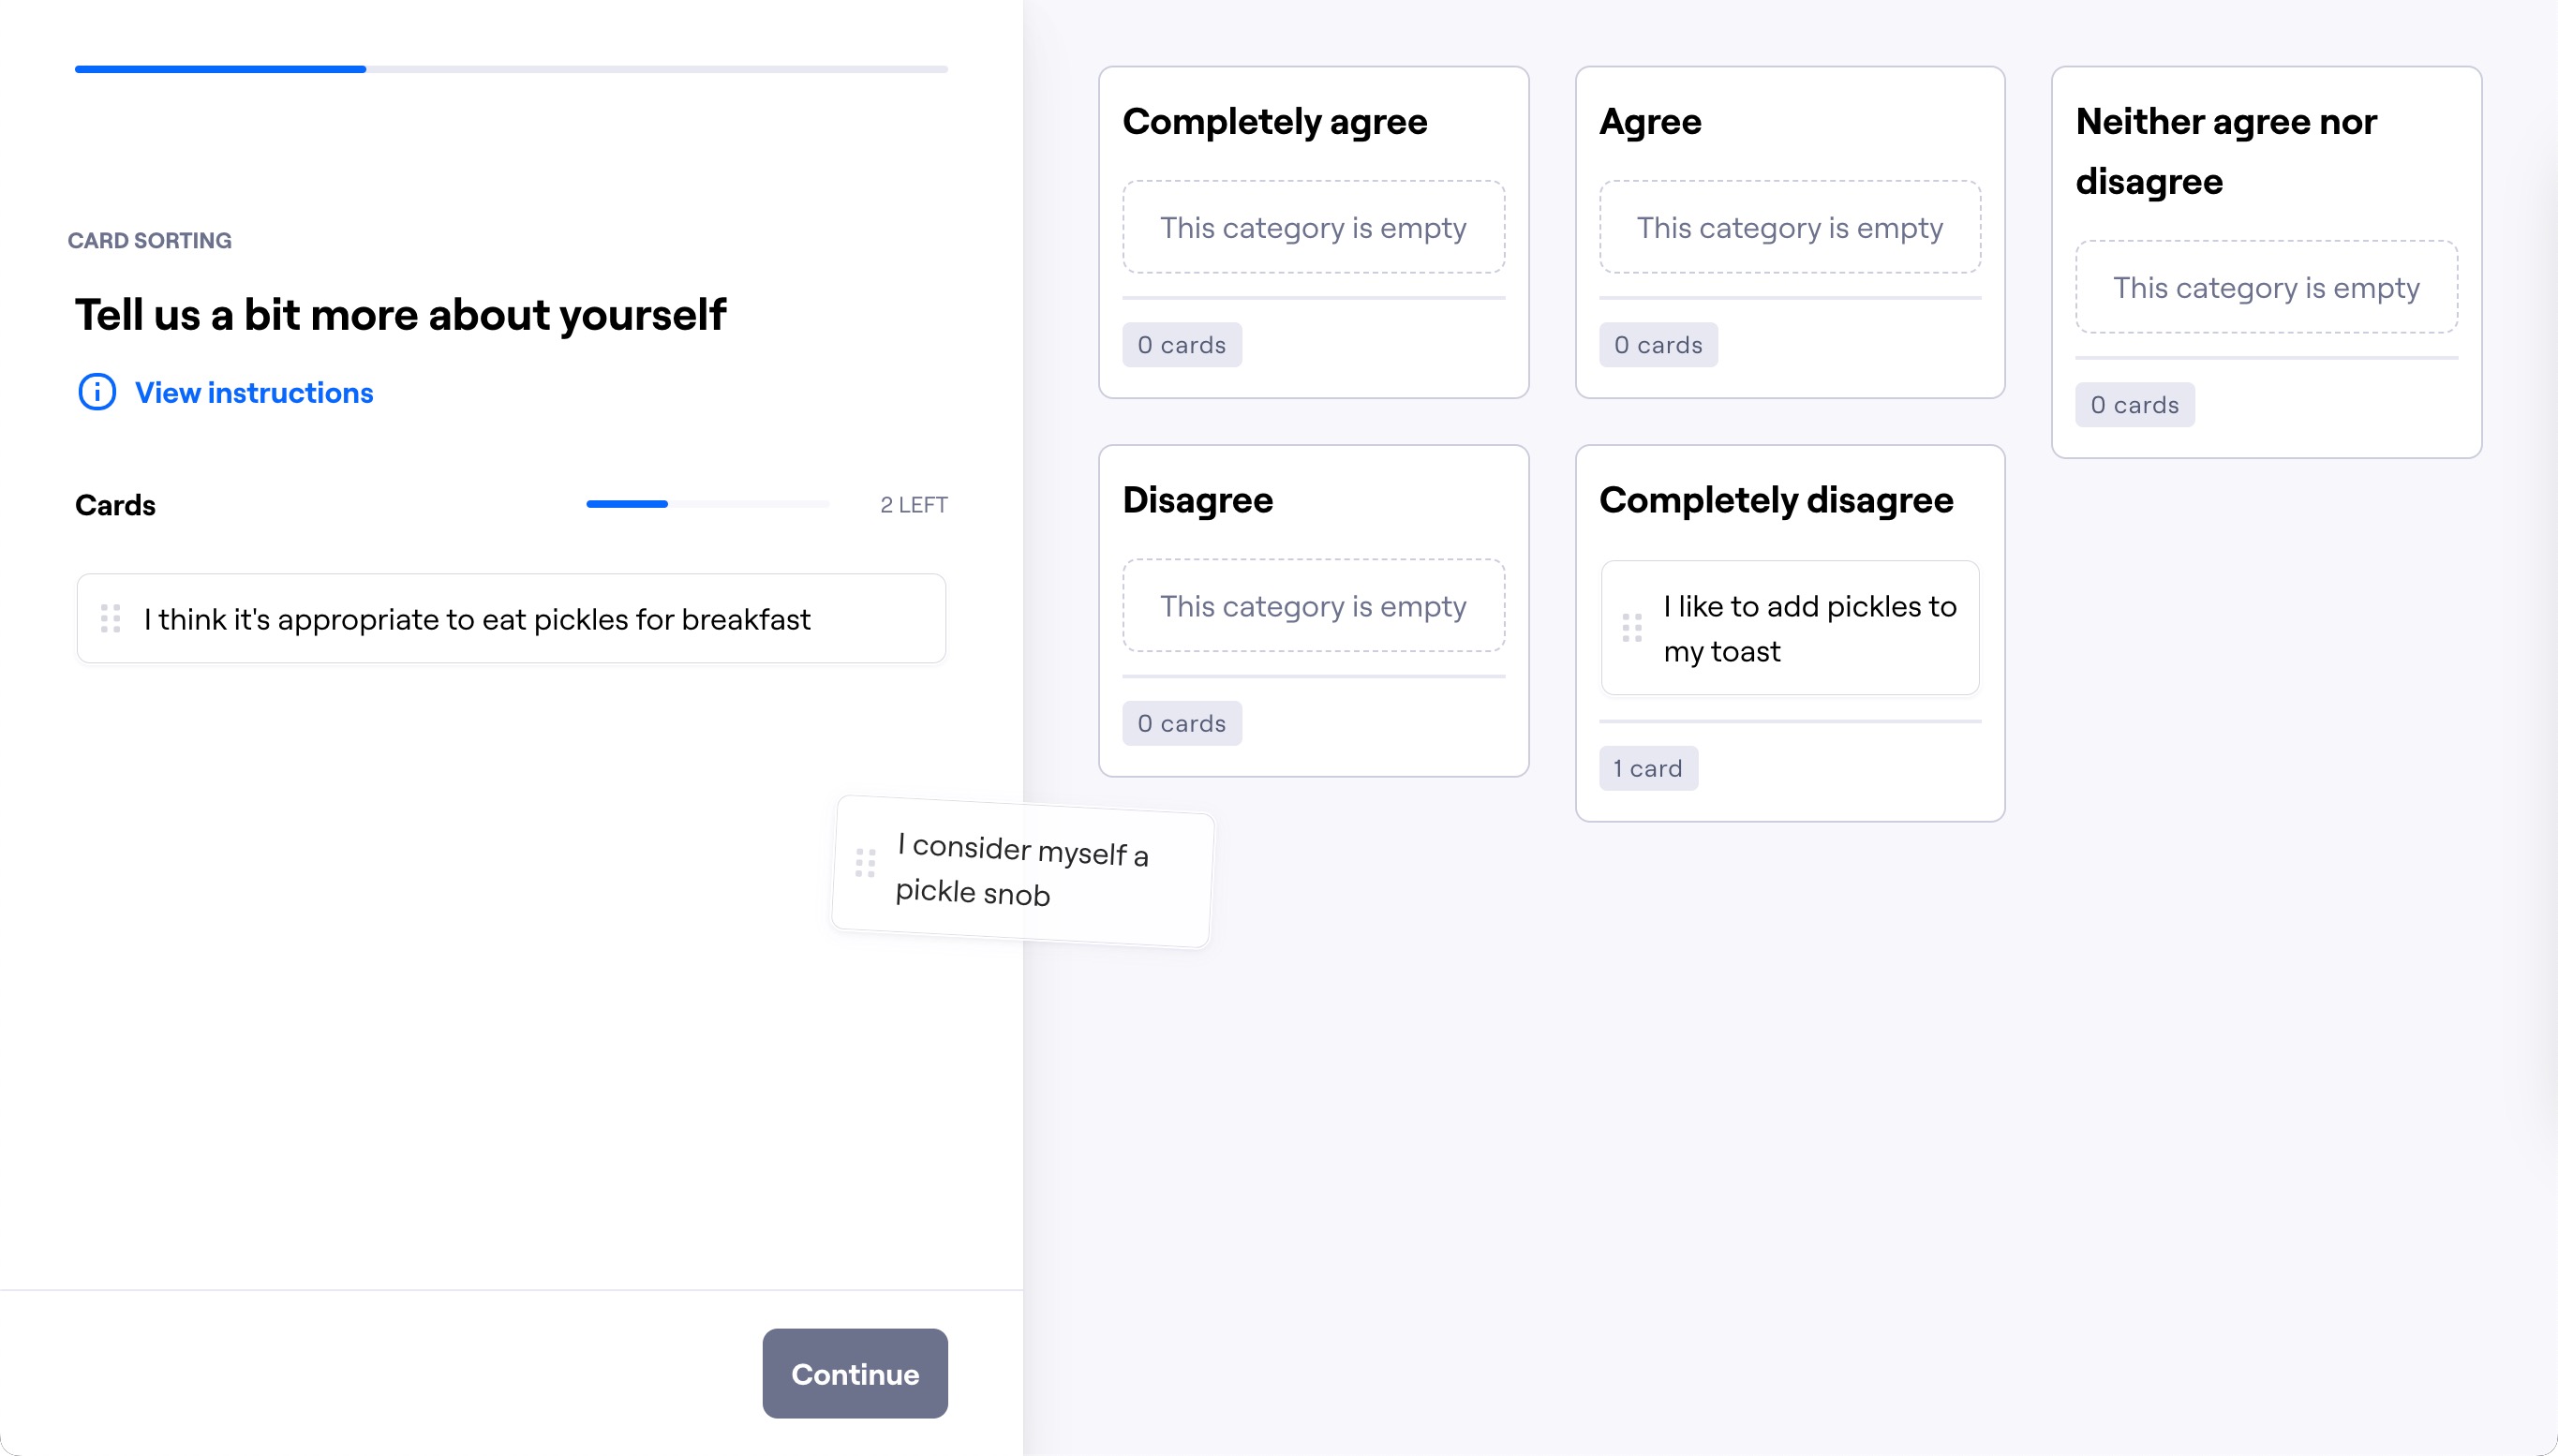Click the Completely disagree category heading
This screenshot has height=1456, width=2558.
click(1776, 499)
